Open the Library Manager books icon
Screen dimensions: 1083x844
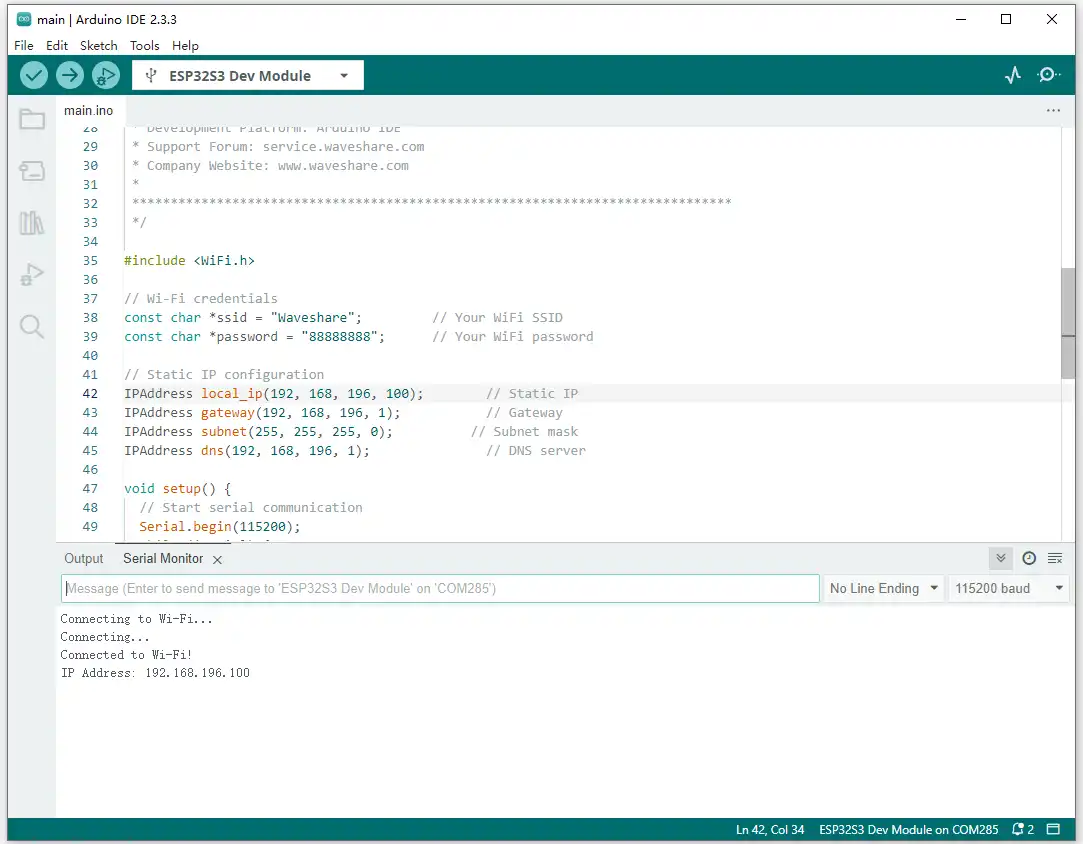click(x=32, y=223)
